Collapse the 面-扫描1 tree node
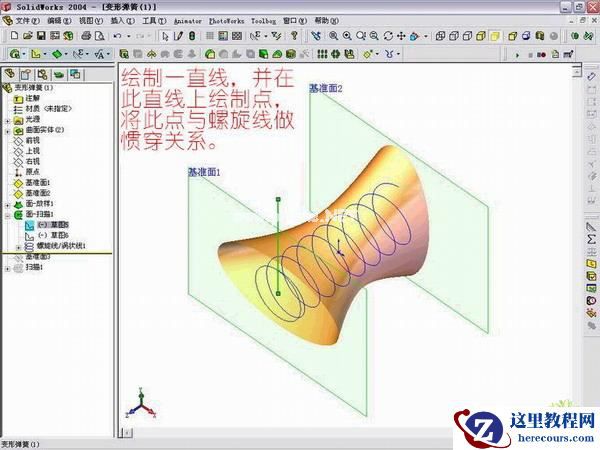 coord(8,215)
